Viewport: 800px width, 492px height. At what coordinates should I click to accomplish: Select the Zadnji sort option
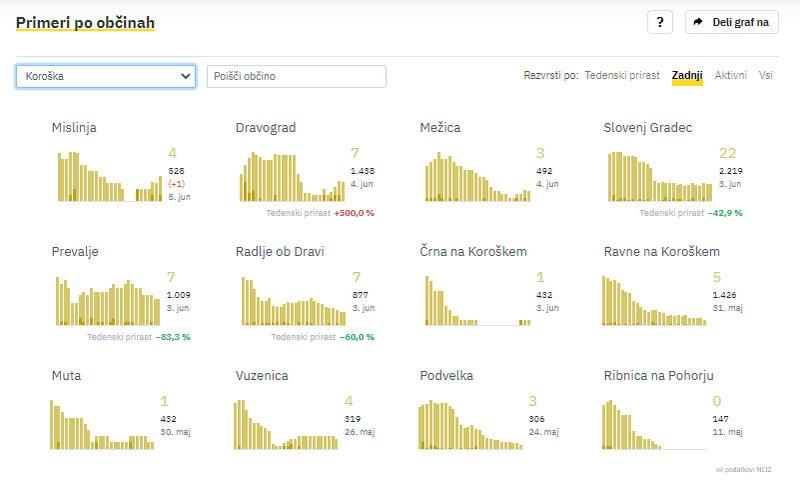point(687,76)
